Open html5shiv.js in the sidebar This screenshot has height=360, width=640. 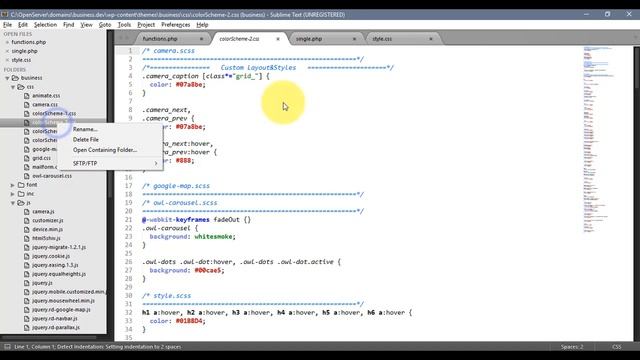[46, 238]
